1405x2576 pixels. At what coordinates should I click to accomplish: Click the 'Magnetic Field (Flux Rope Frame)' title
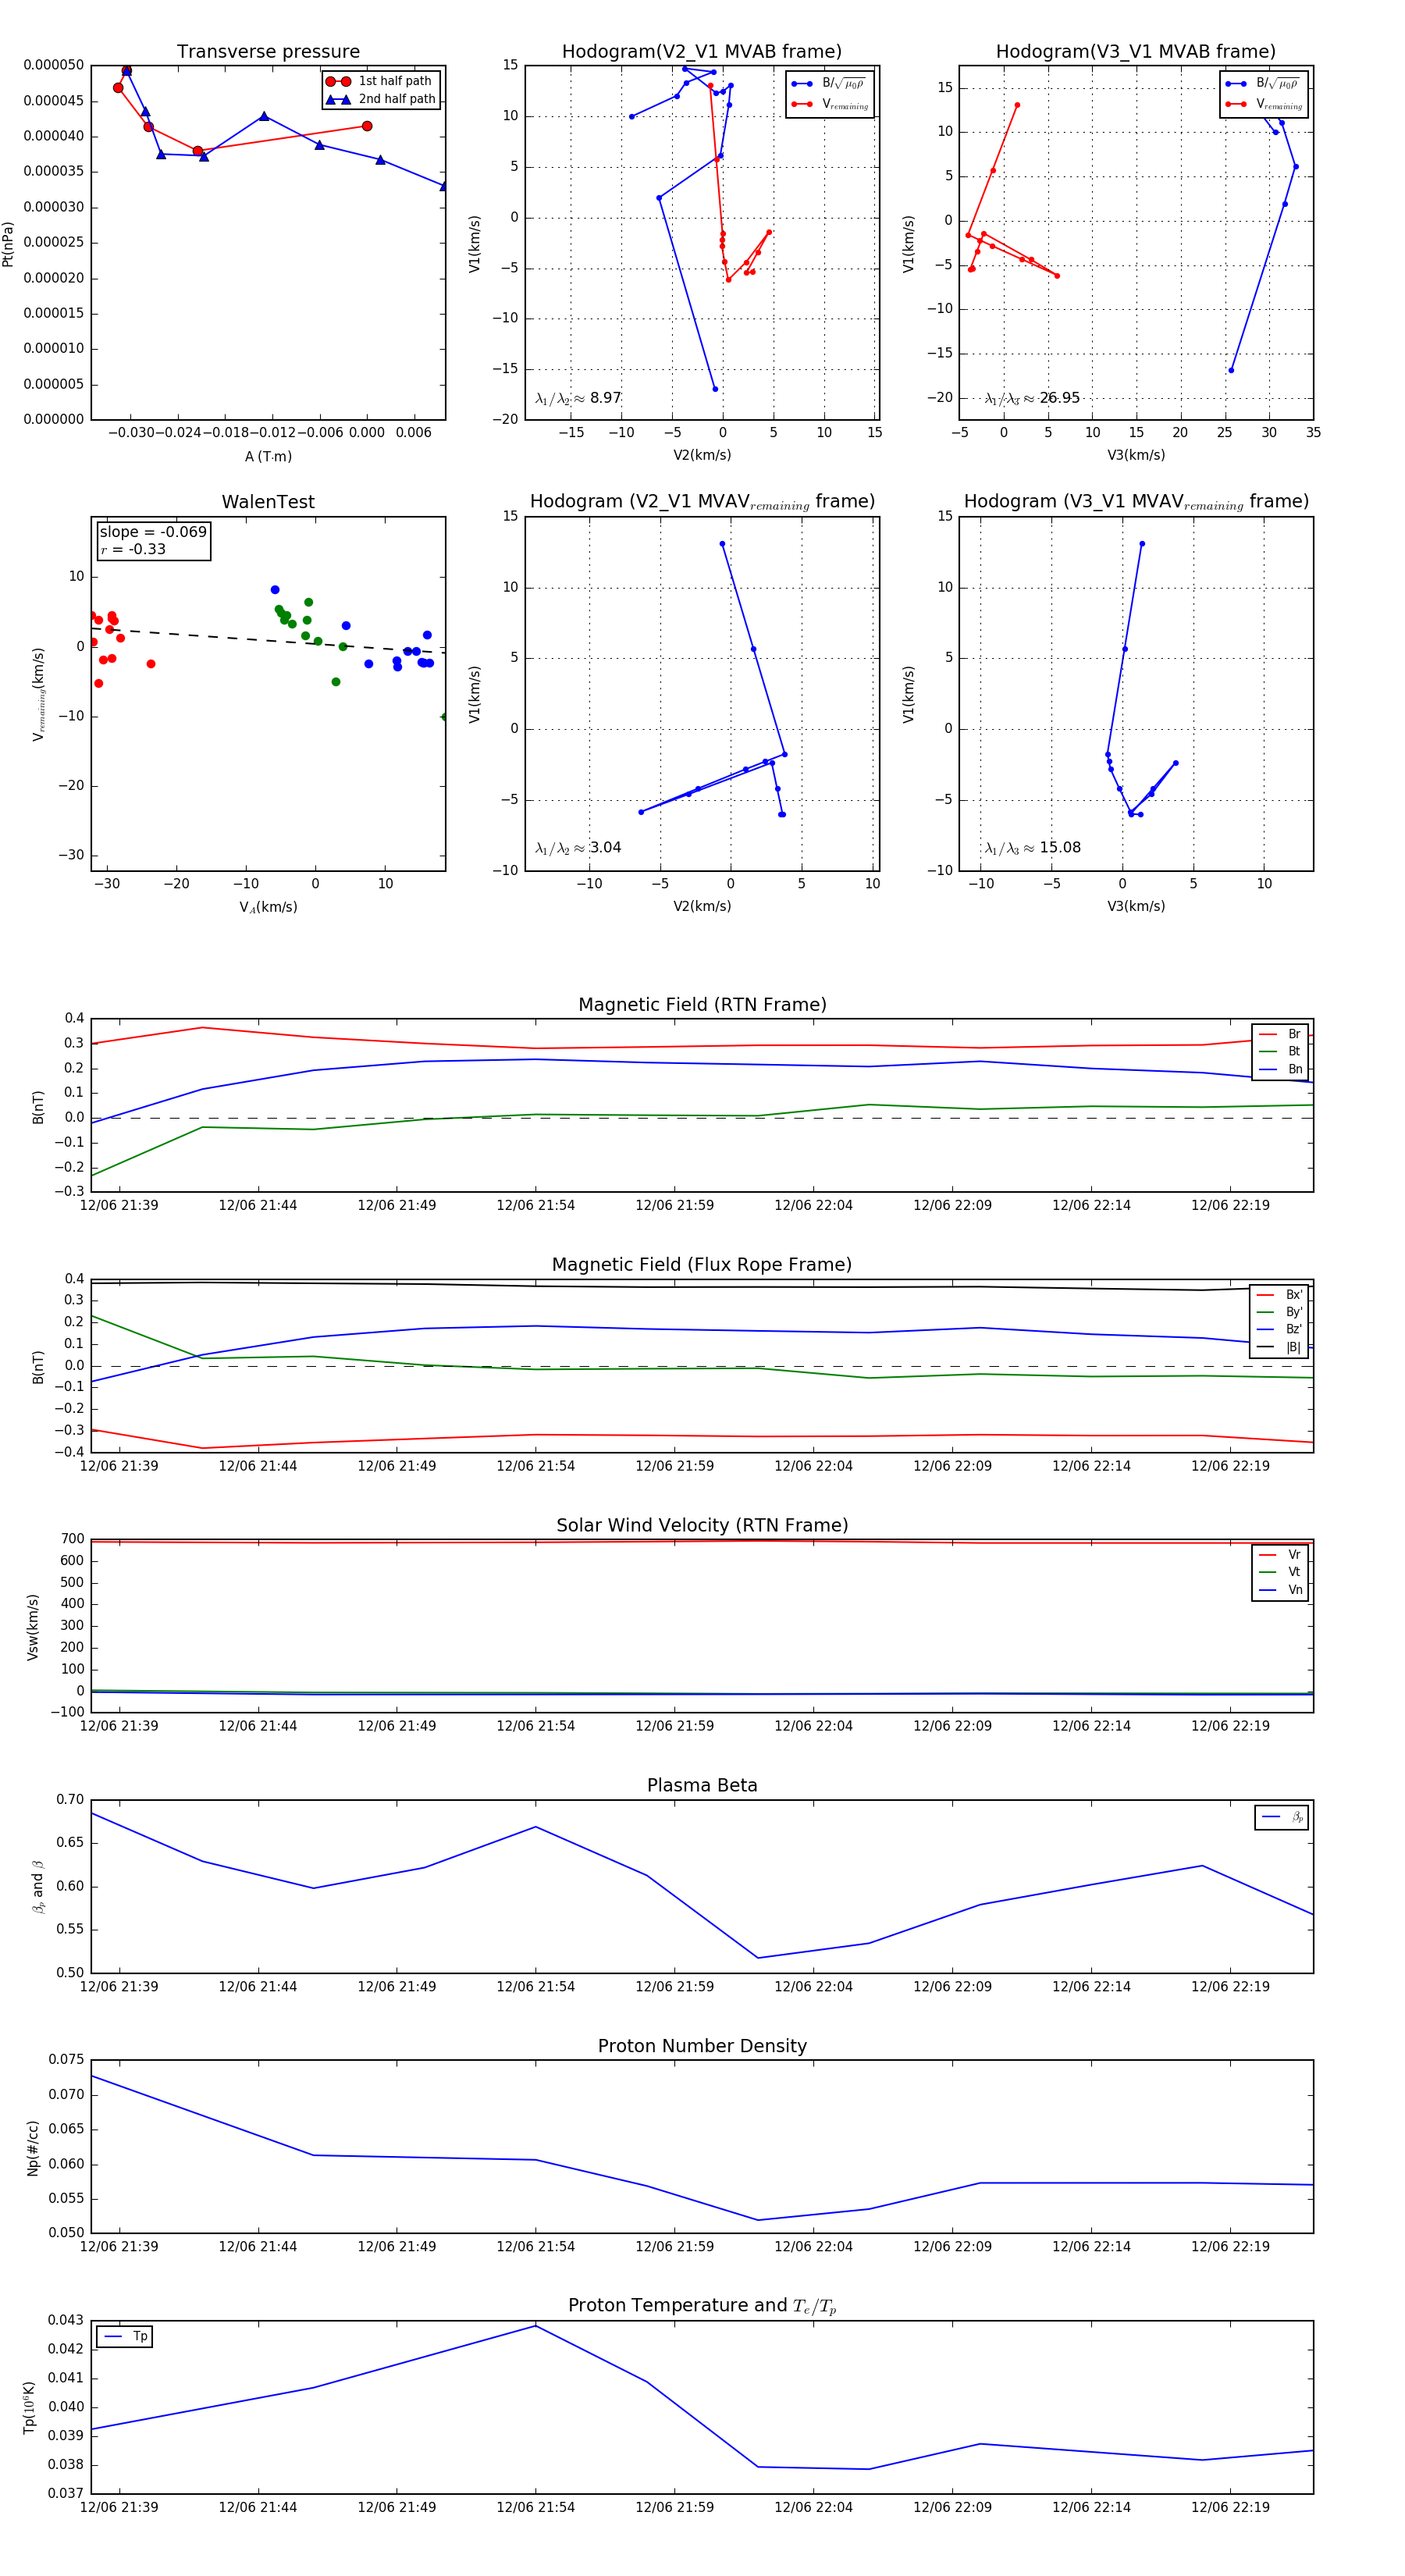tap(702, 1265)
